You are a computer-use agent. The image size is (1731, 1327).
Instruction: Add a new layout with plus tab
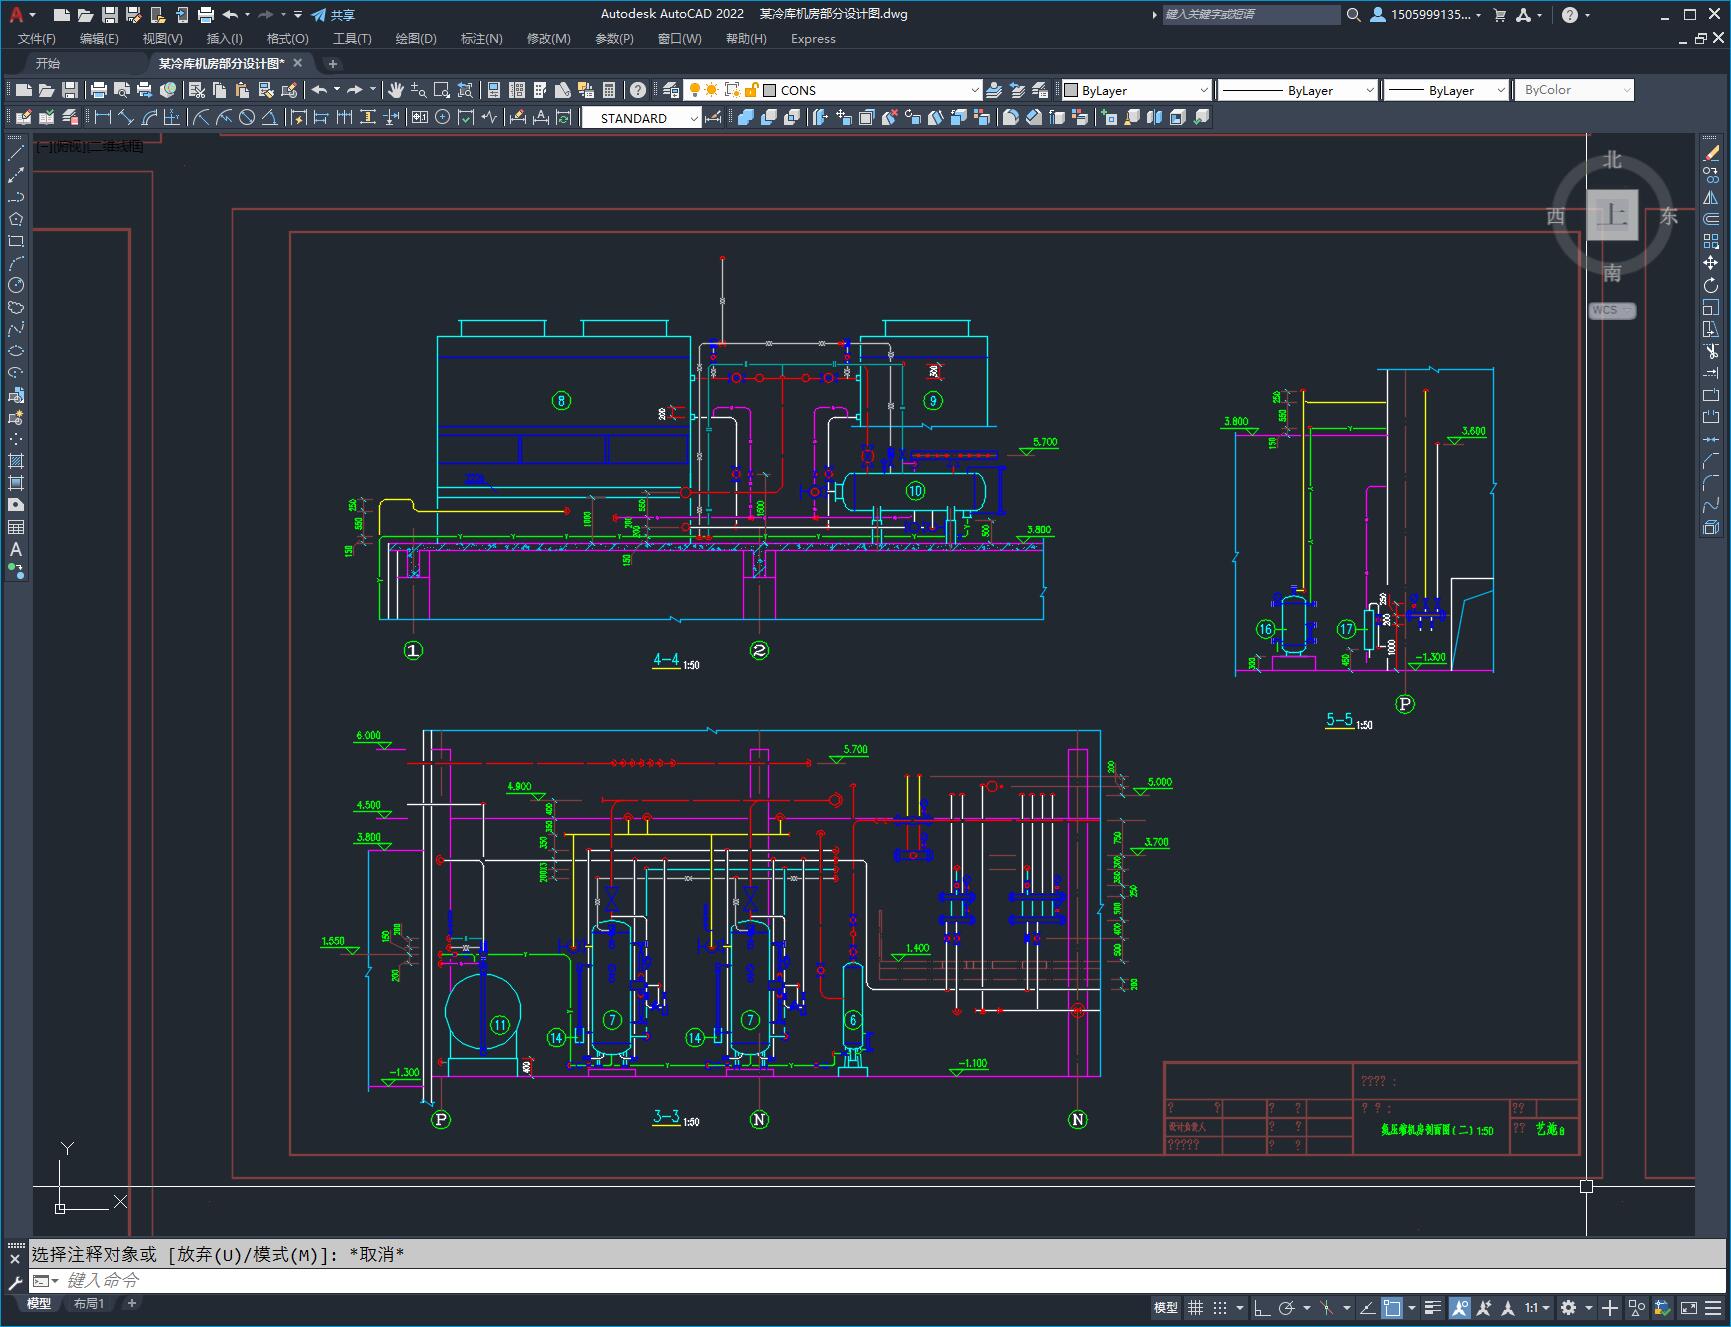(x=132, y=1303)
